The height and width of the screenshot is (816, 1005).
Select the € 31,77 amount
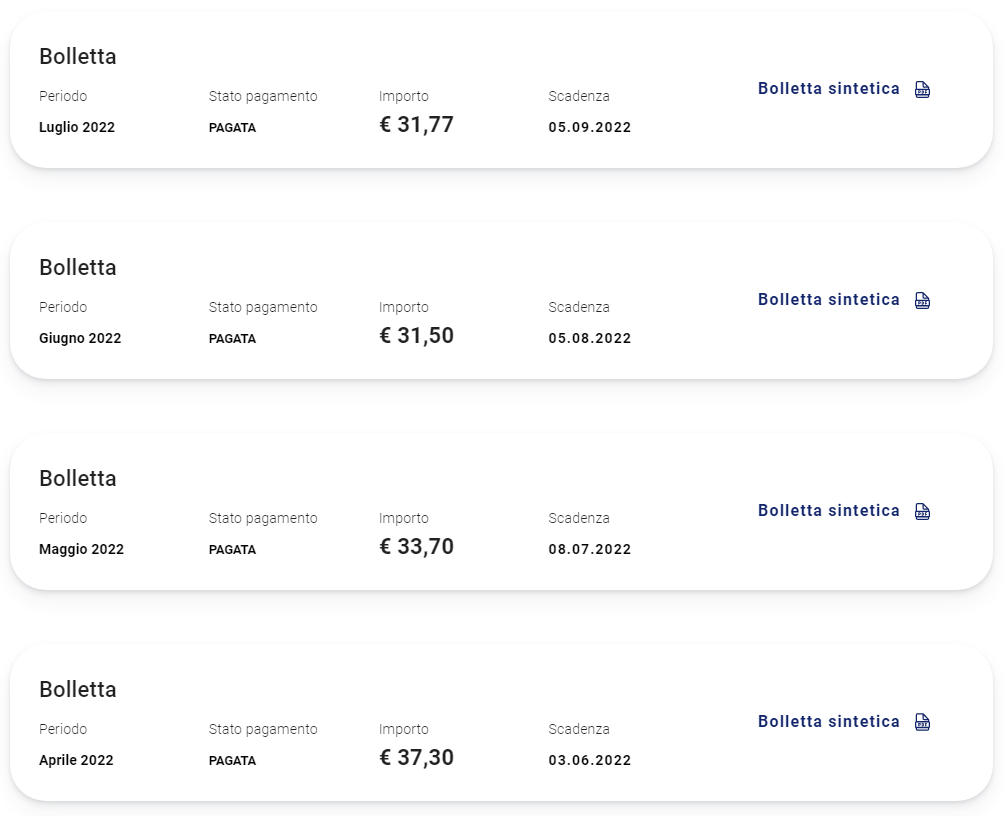tap(417, 124)
